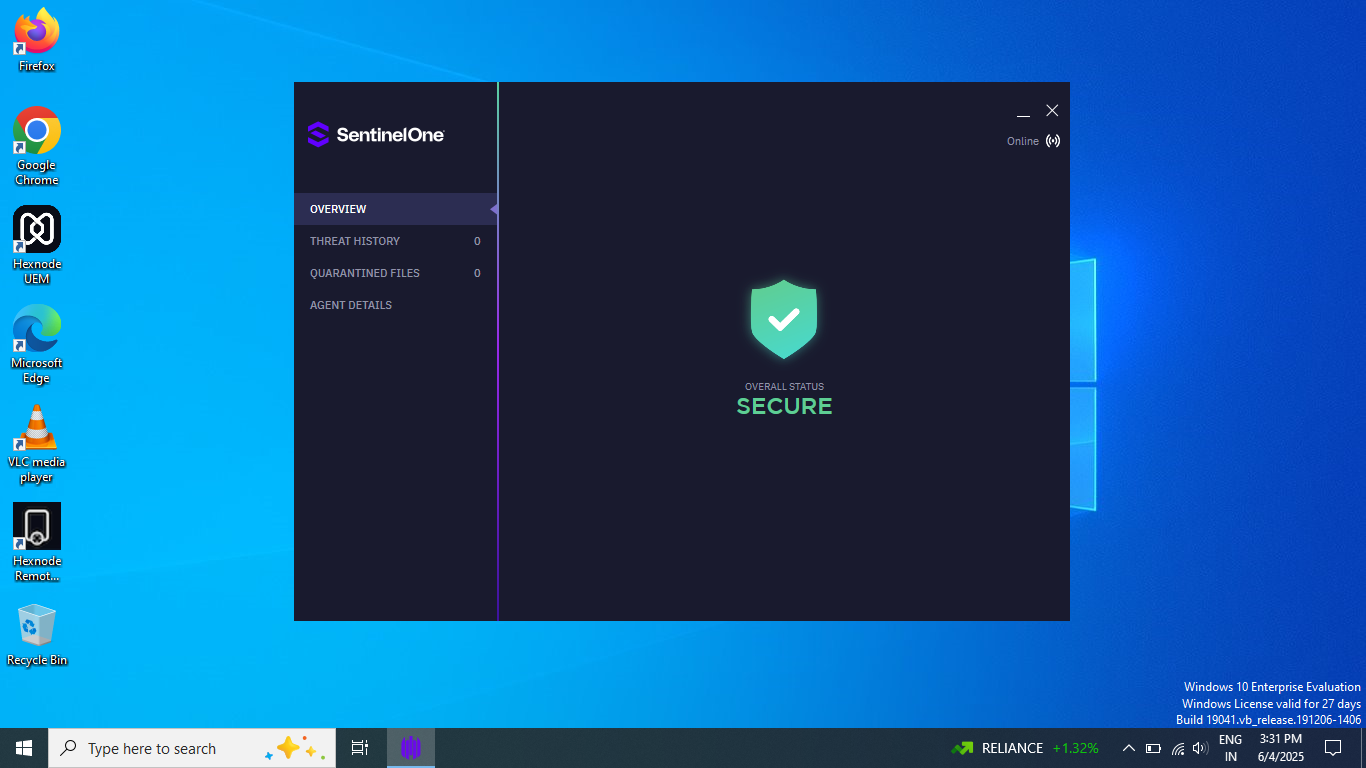Screen dimensions: 1366x768
Task: Select the Recycle Bin desktop icon
Action: tap(37, 634)
